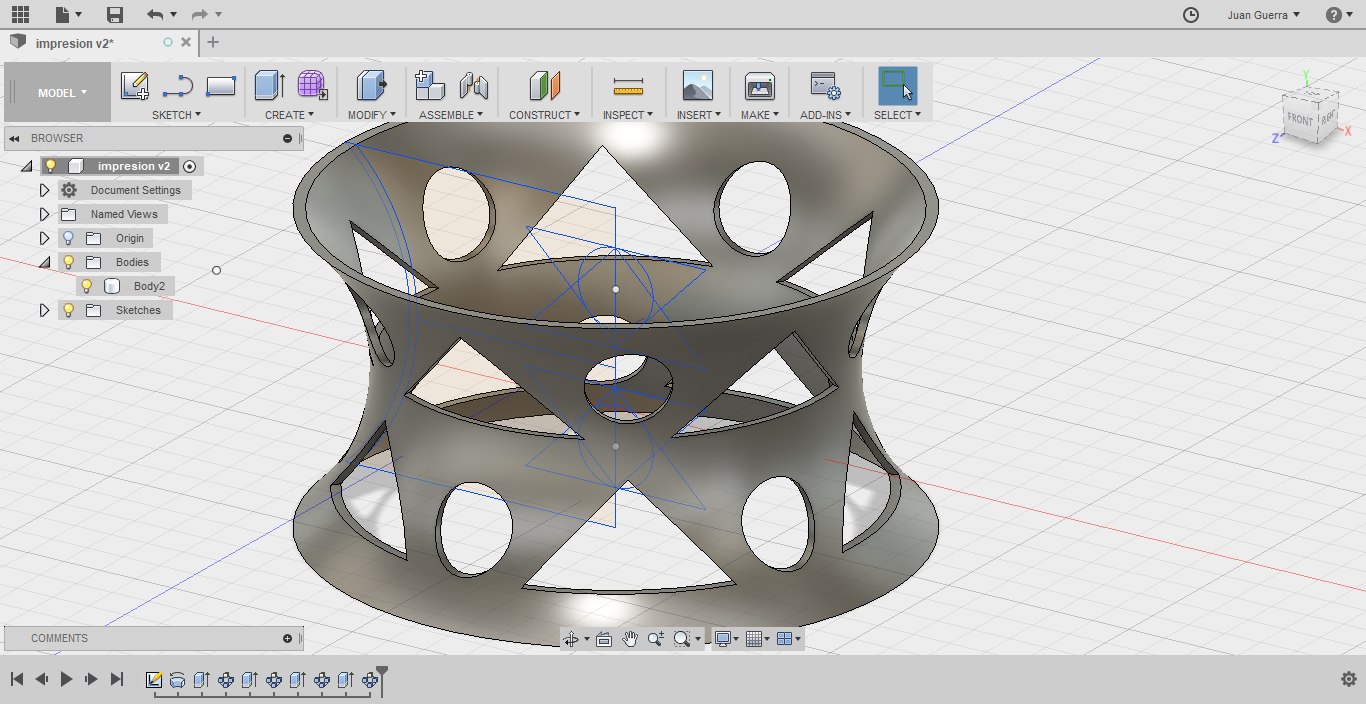Toggle visibility of the Sketches folder

tap(68, 310)
